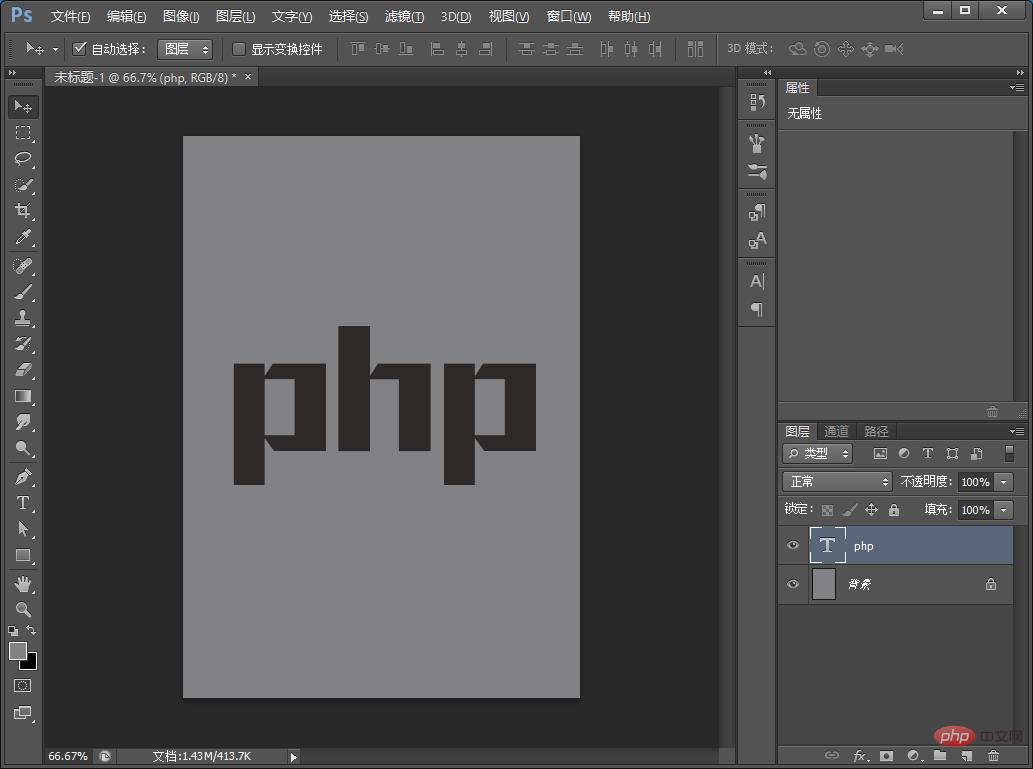Open the Layers panel flyout menu
This screenshot has width=1033, height=769.
[1017, 432]
